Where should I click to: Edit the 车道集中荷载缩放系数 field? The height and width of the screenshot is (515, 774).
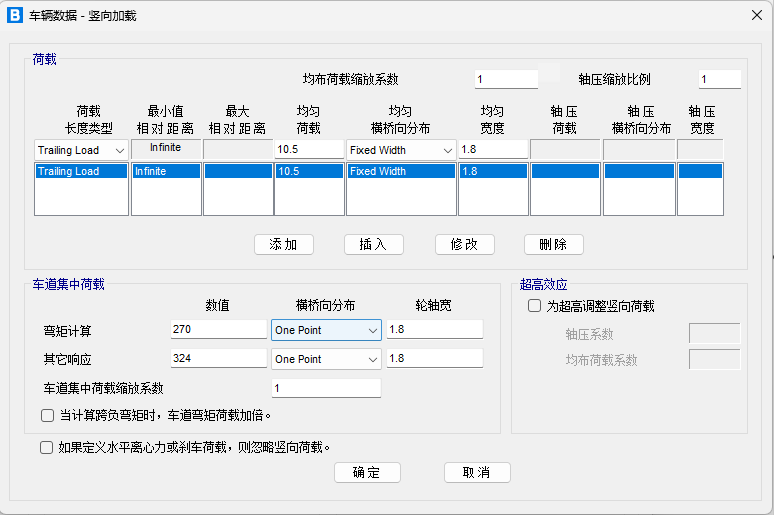tap(326, 388)
